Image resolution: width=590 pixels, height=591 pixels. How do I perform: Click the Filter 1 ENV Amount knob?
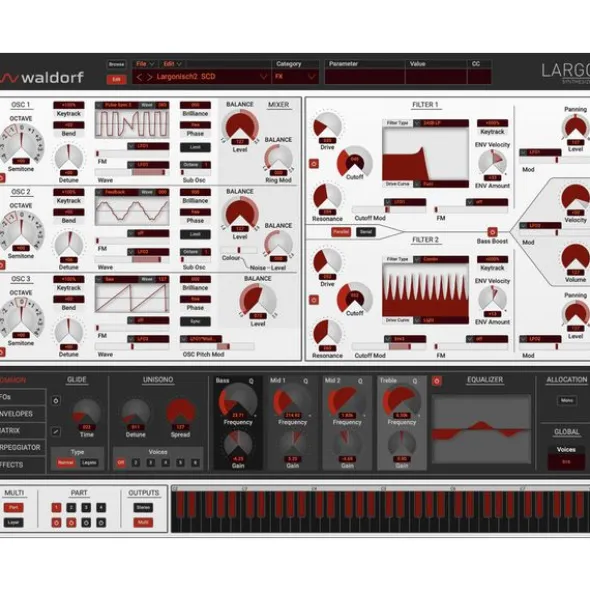click(492, 163)
